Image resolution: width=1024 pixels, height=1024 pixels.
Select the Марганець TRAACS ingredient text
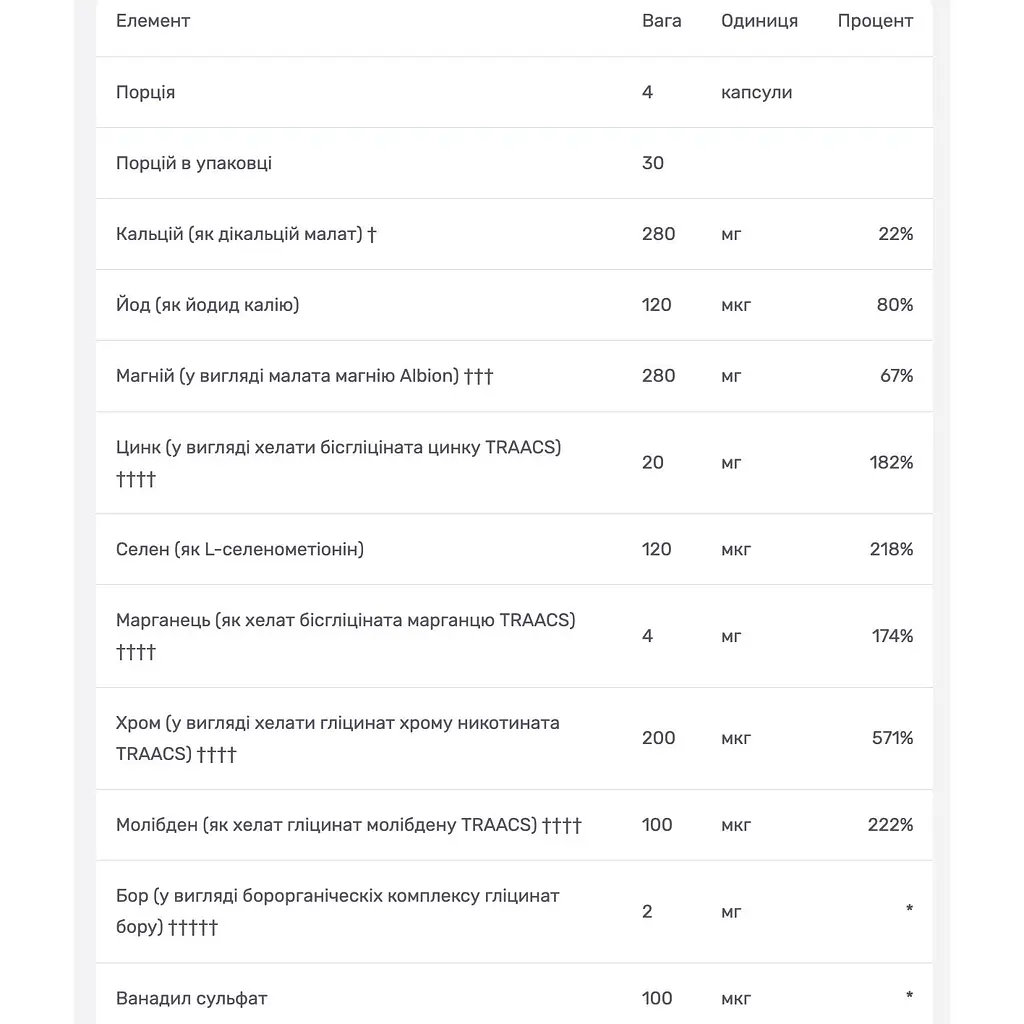(345, 635)
